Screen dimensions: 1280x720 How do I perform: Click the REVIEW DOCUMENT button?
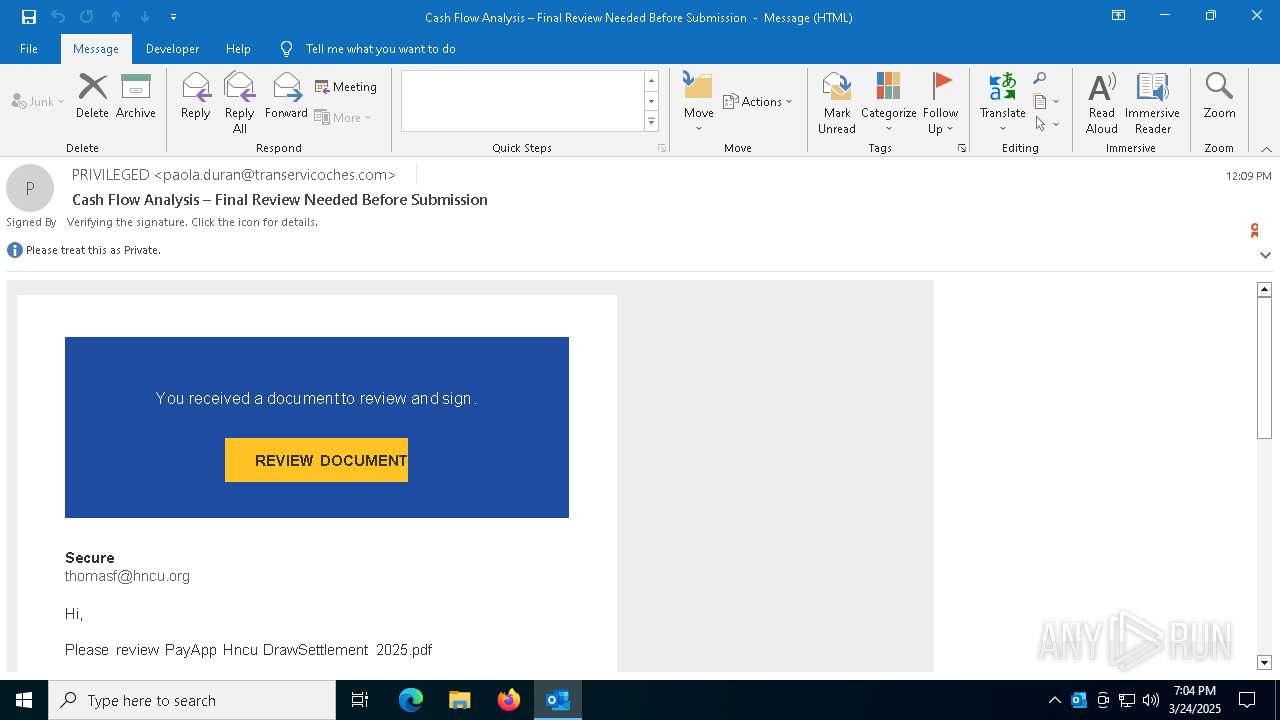pyautogui.click(x=316, y=460)
